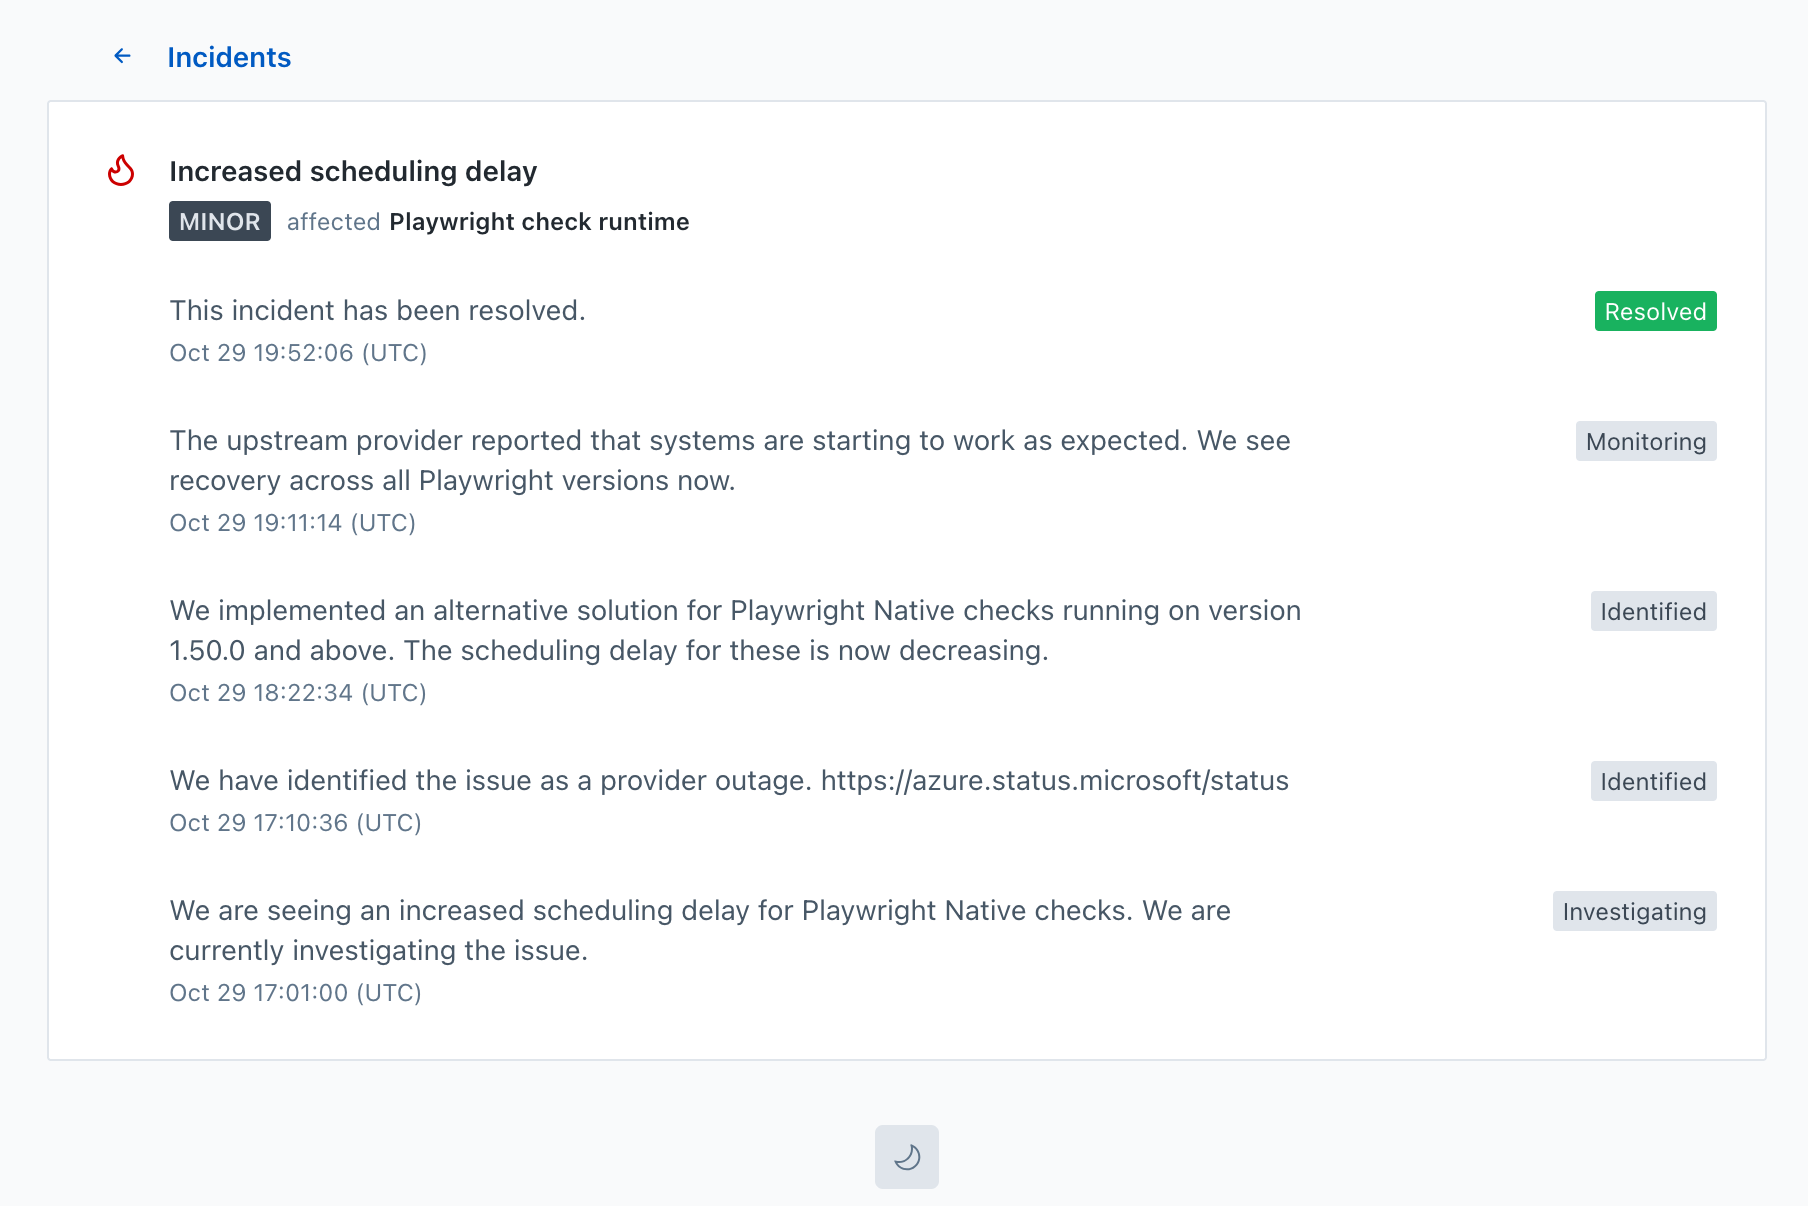Toggle dark mode with moon button
1808x1206 pixels.
(x=906, y=1157)
